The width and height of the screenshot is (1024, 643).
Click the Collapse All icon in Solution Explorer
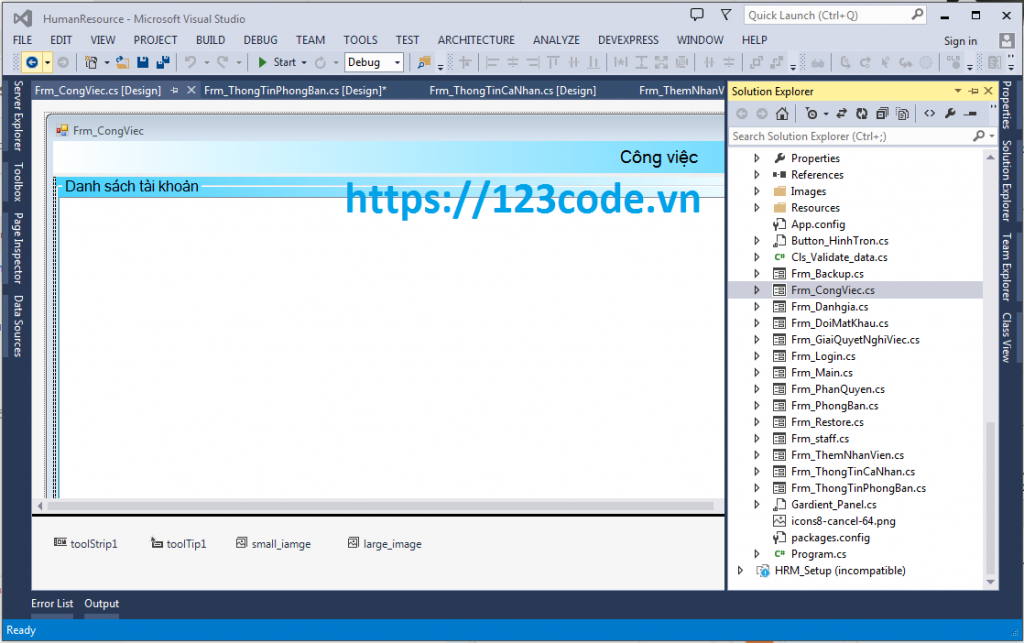(883, 112)
